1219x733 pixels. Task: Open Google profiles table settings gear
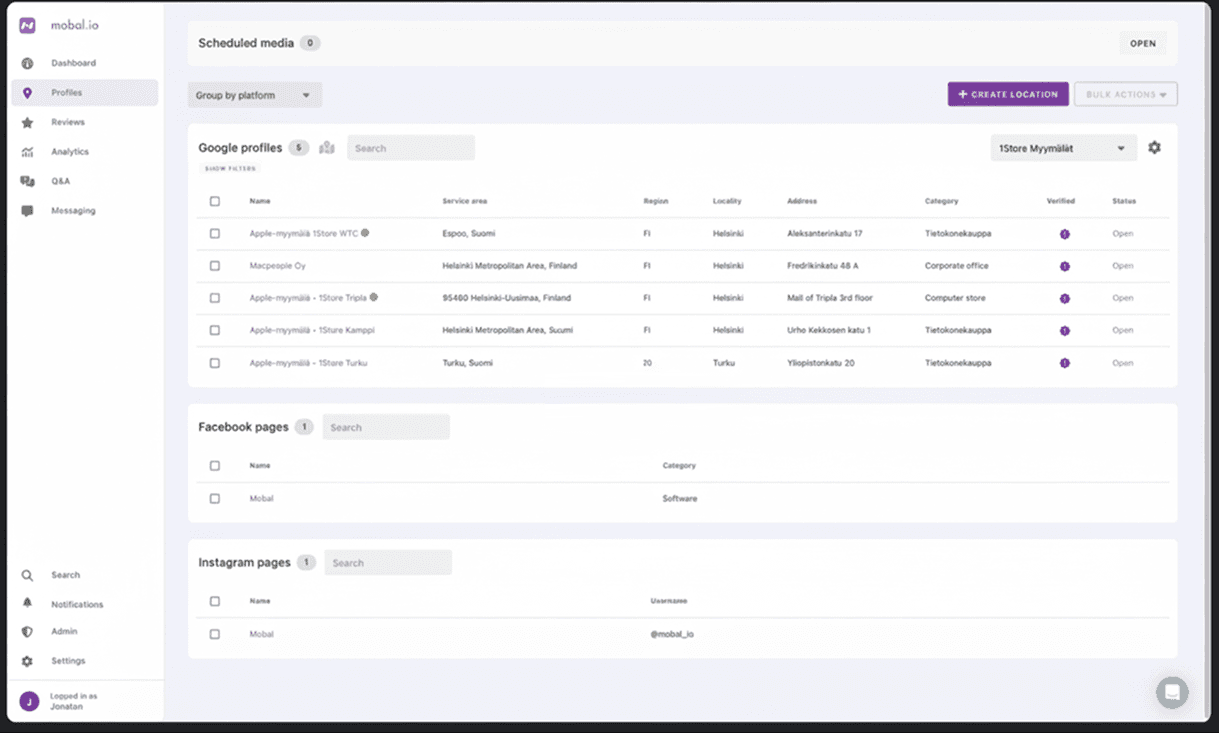[x=1155, y=148]
